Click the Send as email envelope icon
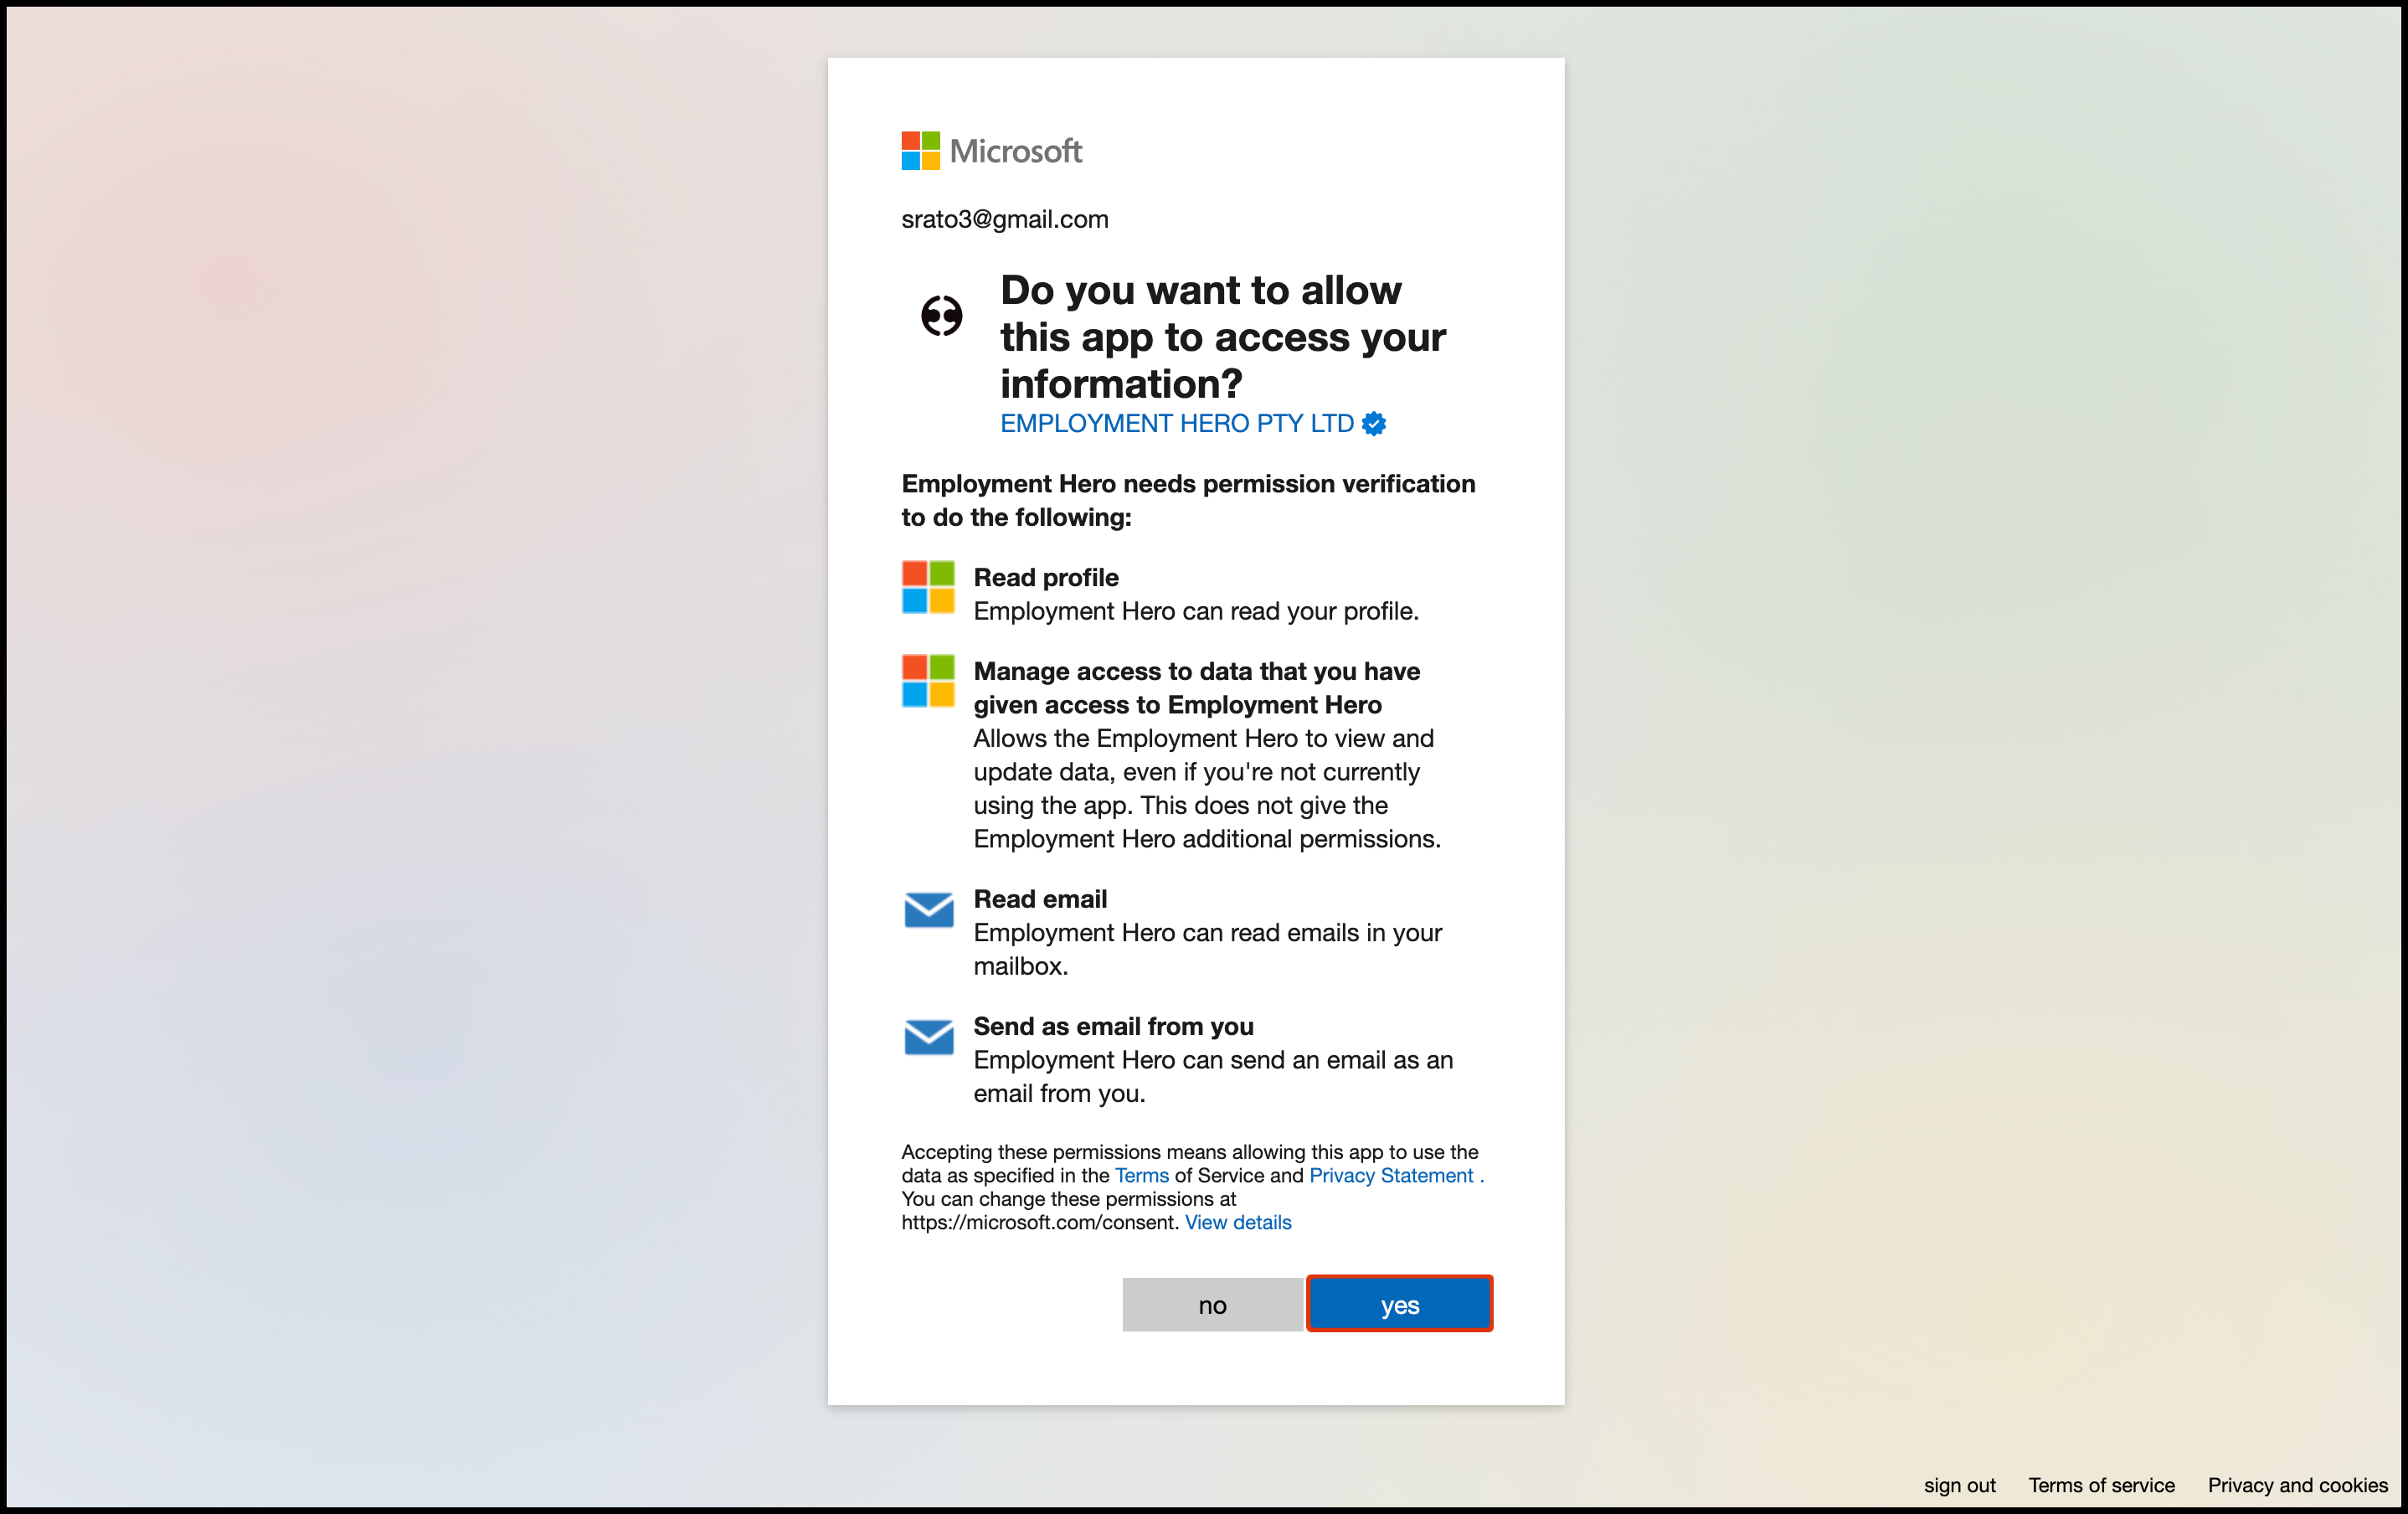This screenshot has height=1514, width=2408. (x=928, y=1037)
